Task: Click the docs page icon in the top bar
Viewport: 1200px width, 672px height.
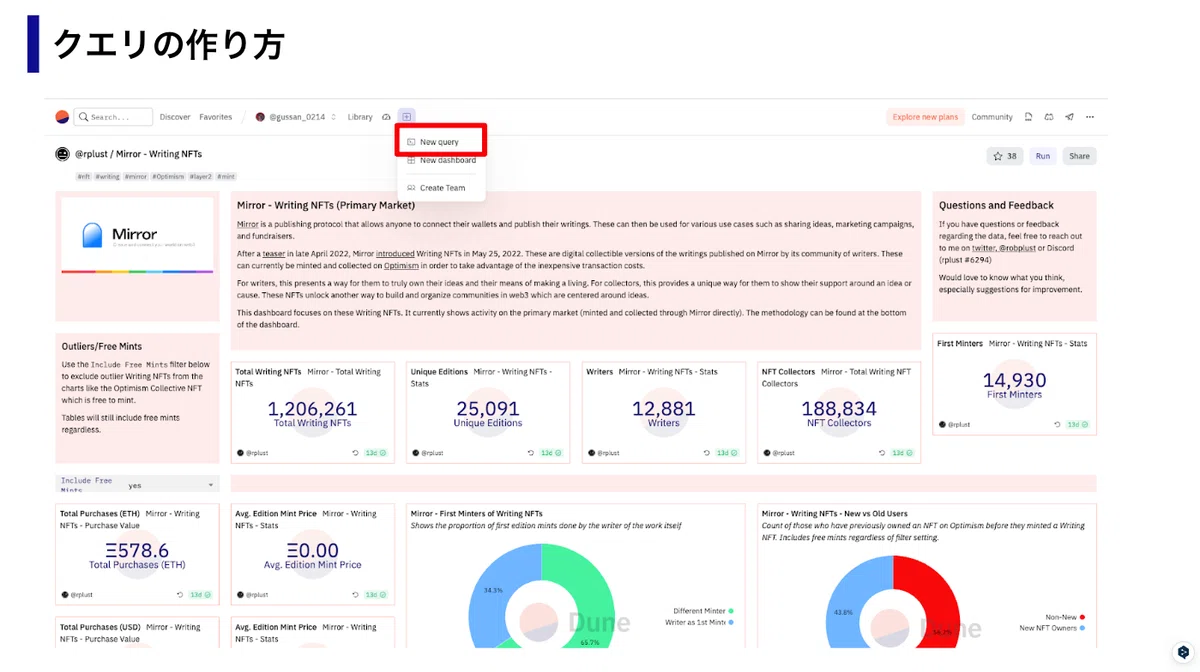Action: (1029, 117)
